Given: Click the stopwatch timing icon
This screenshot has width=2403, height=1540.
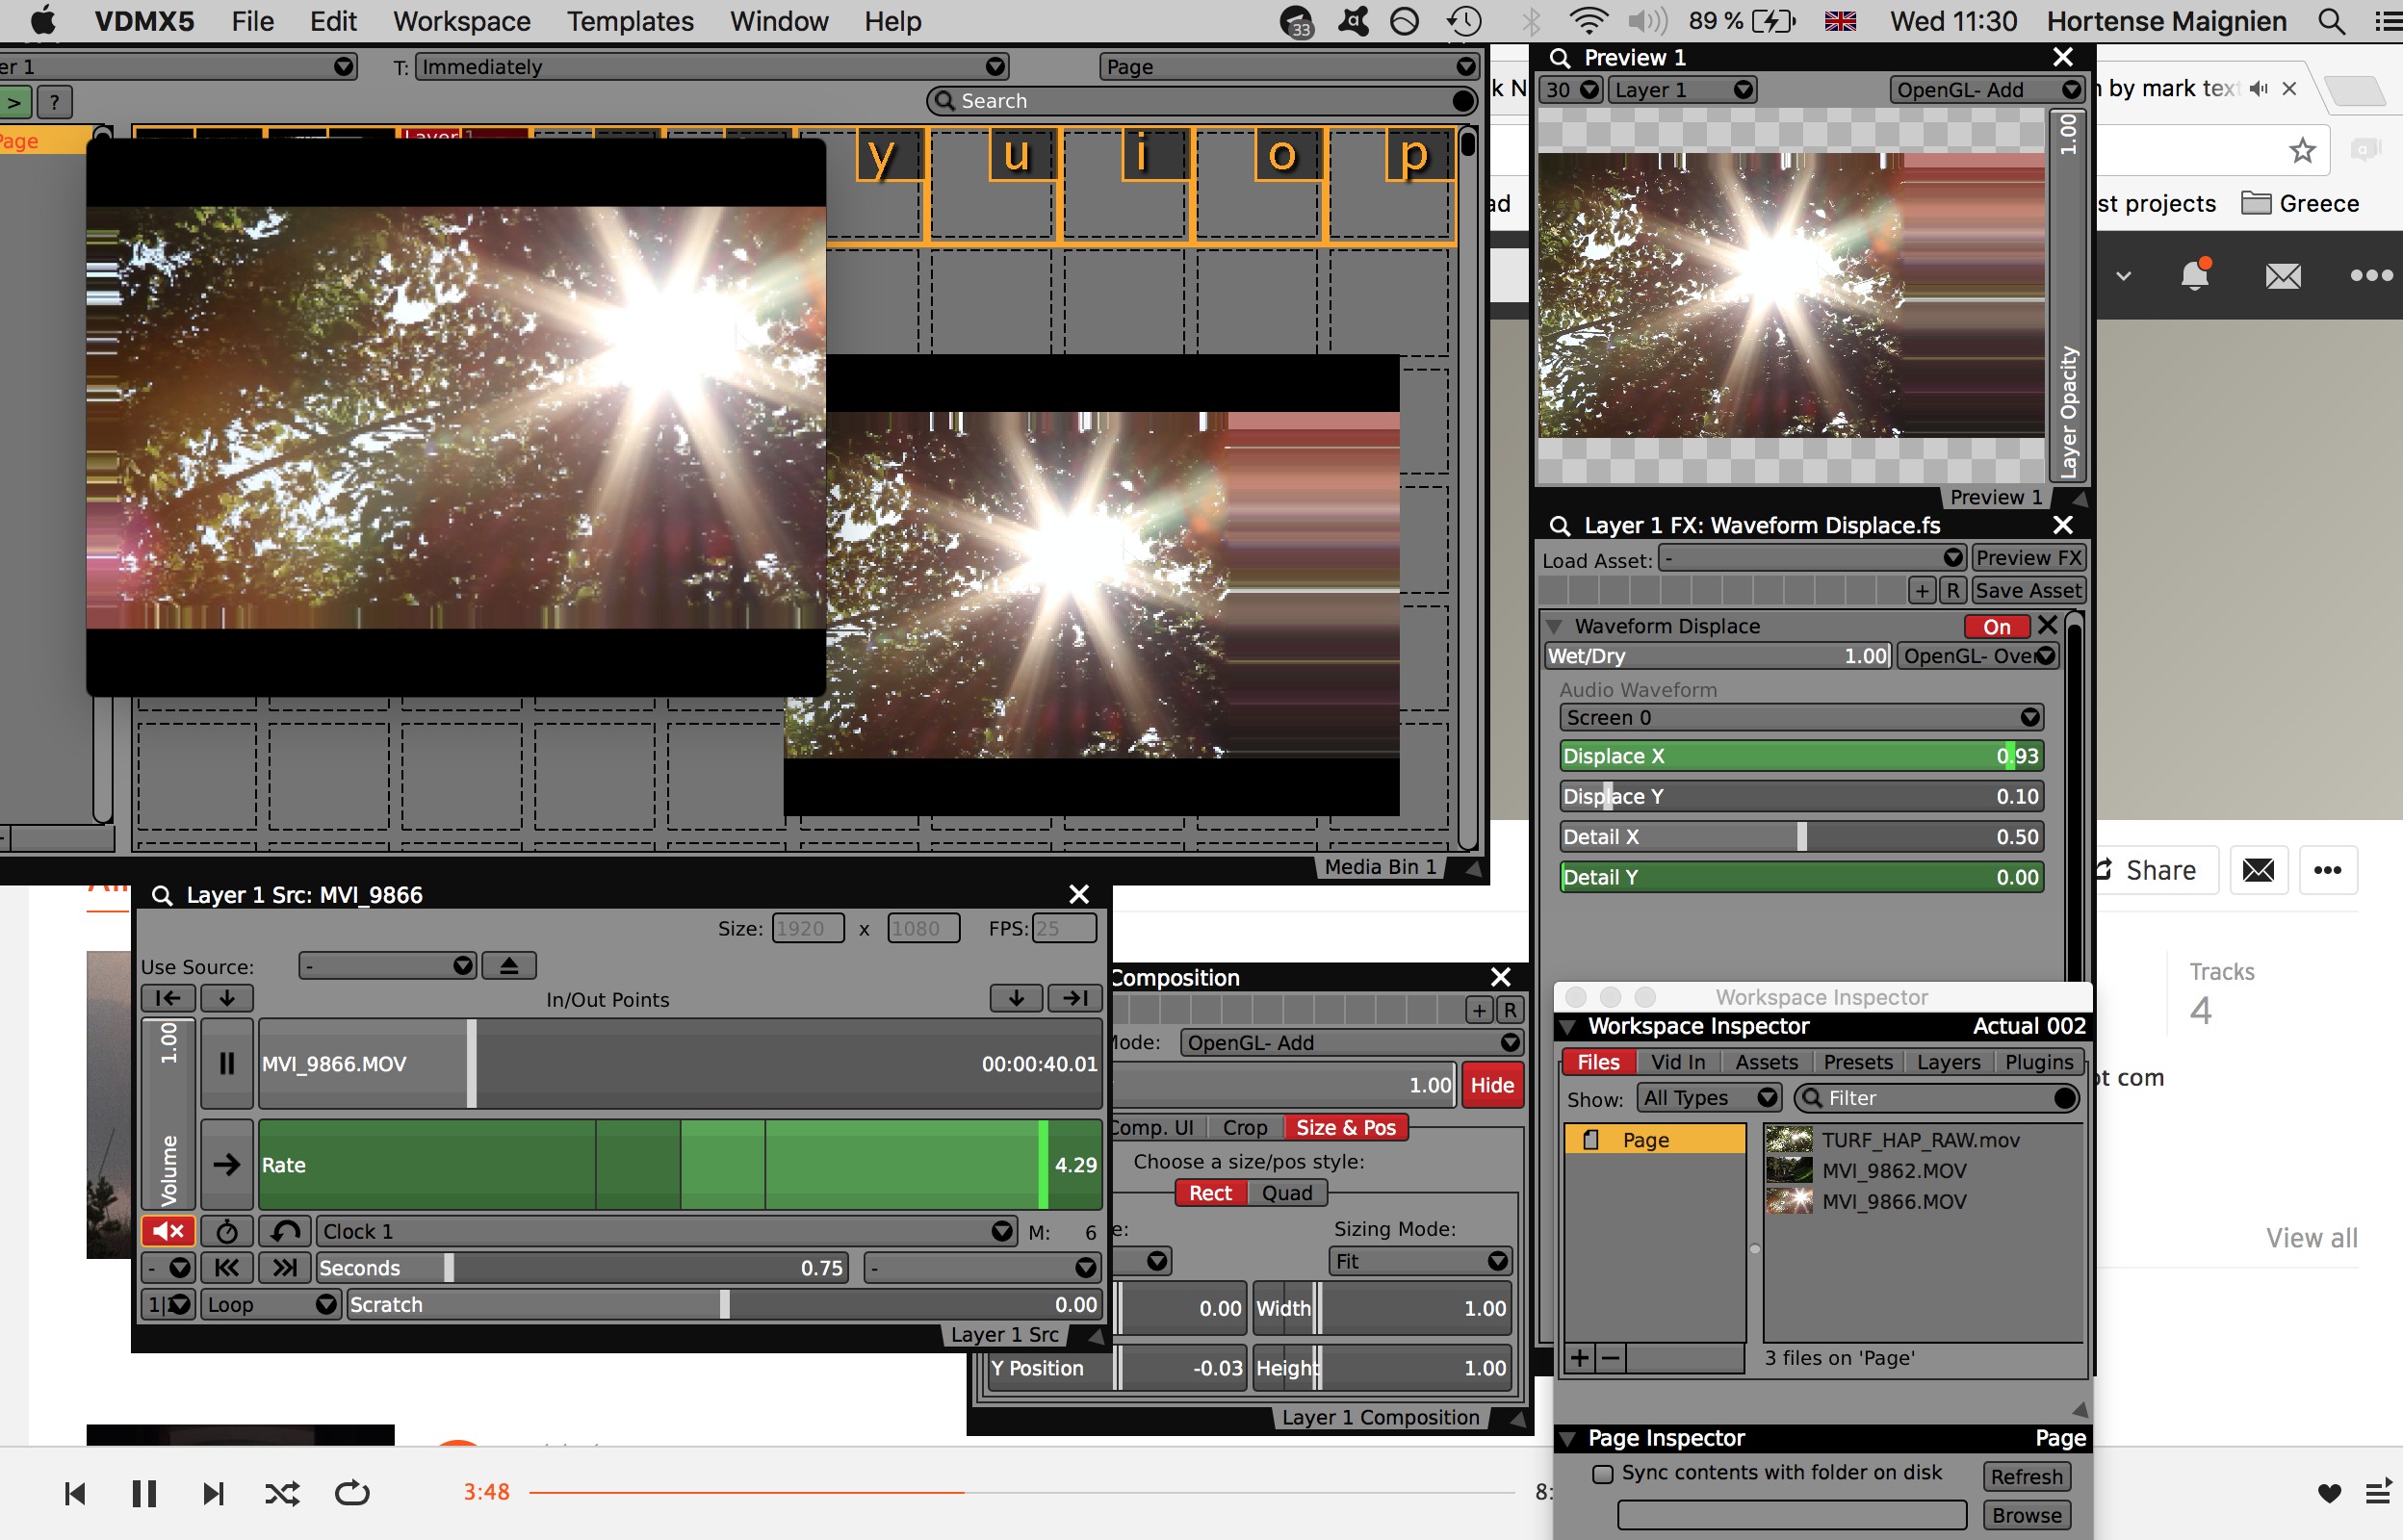Looking at the screenshot, I should coord(227,1231).
